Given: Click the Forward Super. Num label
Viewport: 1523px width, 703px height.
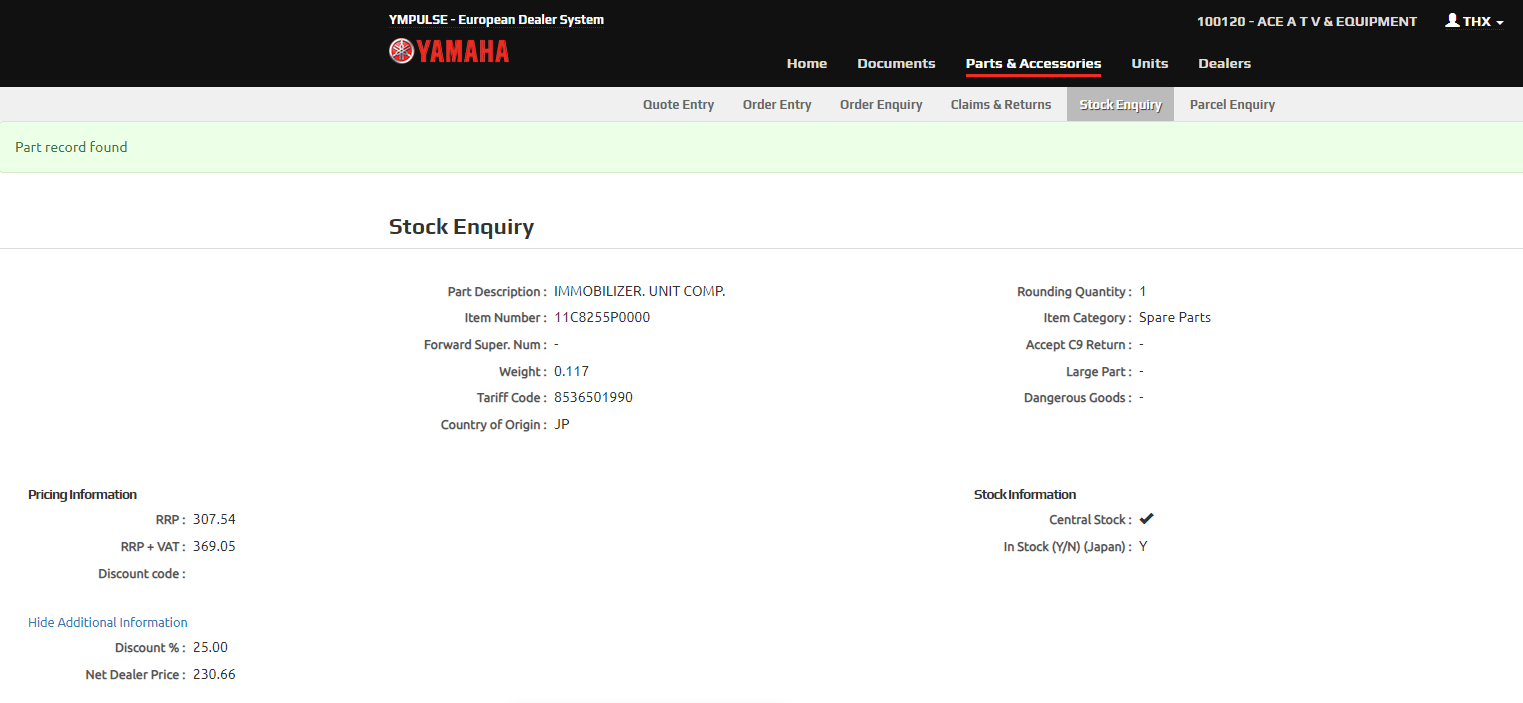Looking at the screenshot, I should click(485, 344).
